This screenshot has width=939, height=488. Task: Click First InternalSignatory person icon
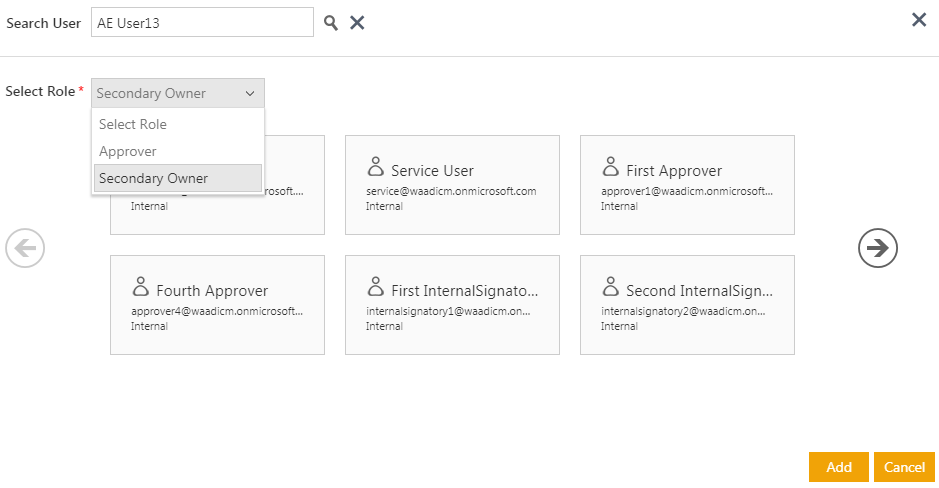click(x=376, y=287)
